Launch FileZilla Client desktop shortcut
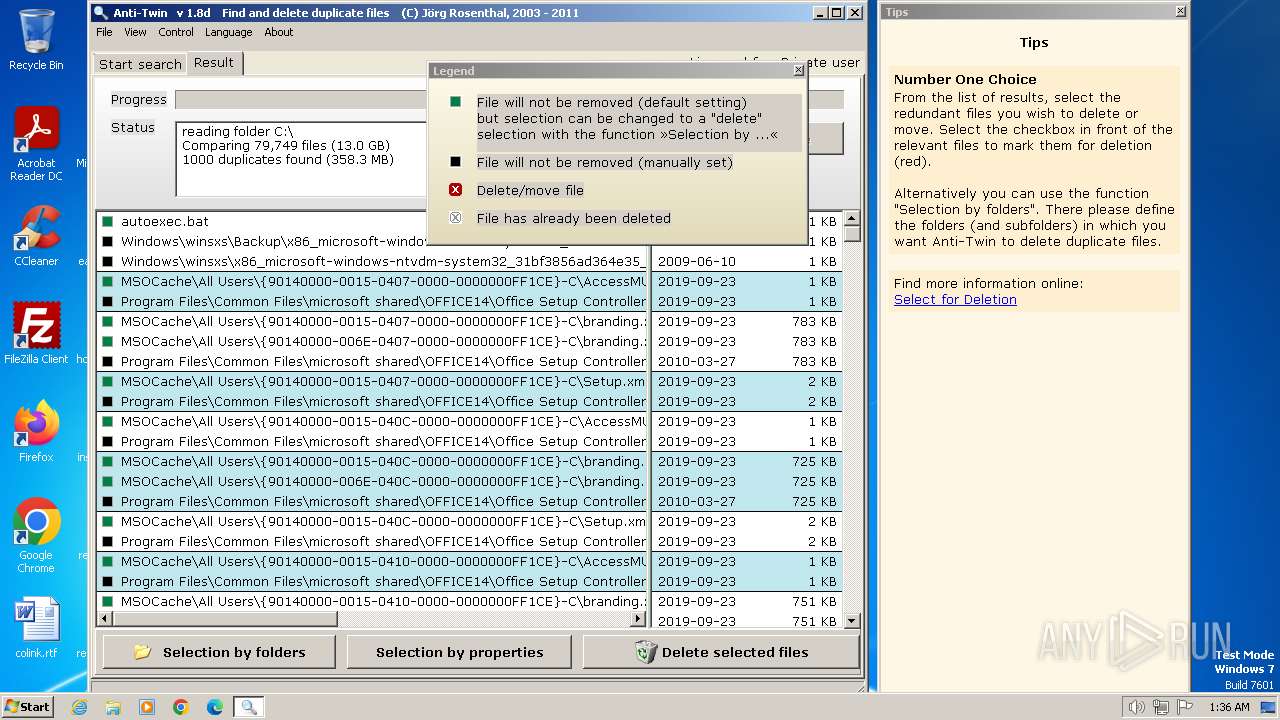 coord(36,334)
